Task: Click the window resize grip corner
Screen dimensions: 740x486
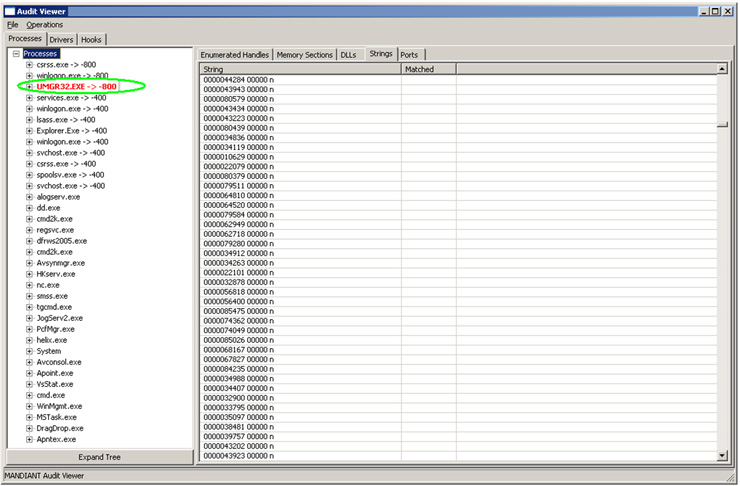Action: pos(731,476)
